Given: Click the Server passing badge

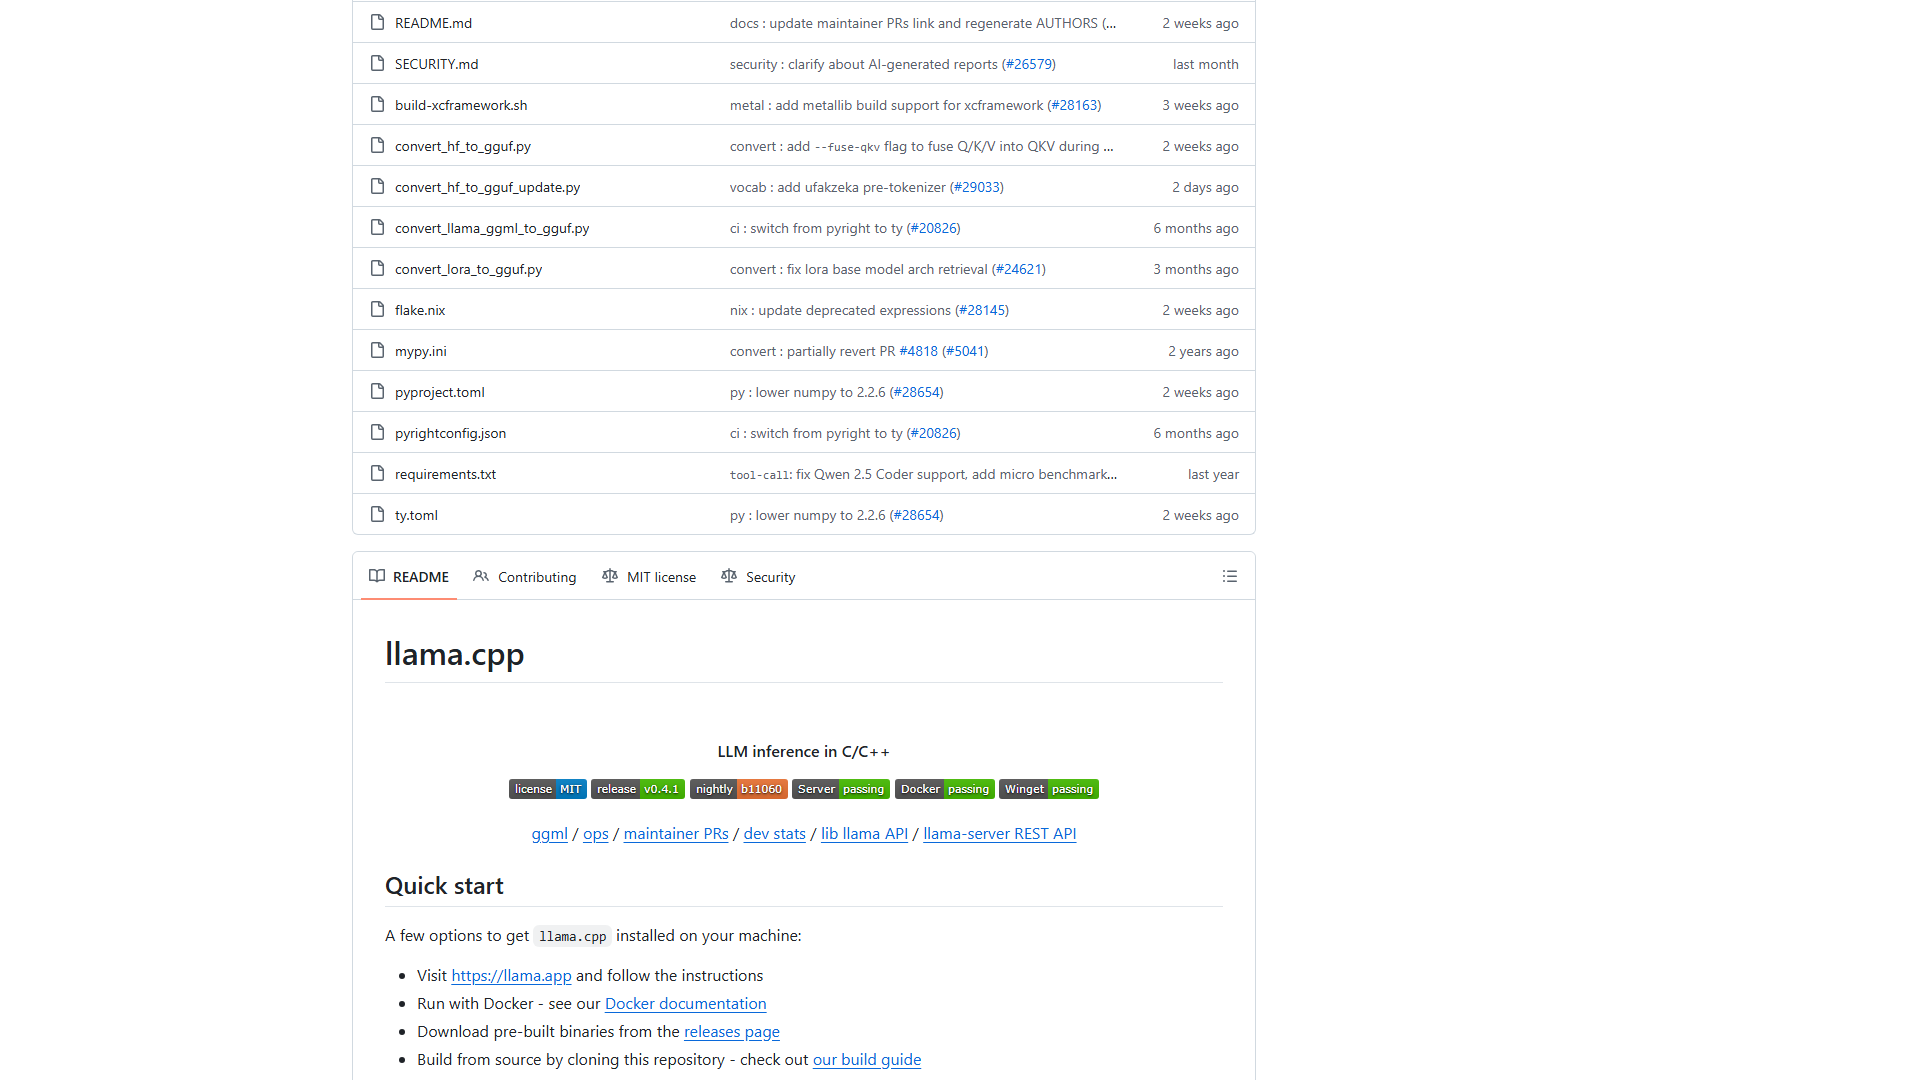Looking at the screenshot, I should pos(841,789).
